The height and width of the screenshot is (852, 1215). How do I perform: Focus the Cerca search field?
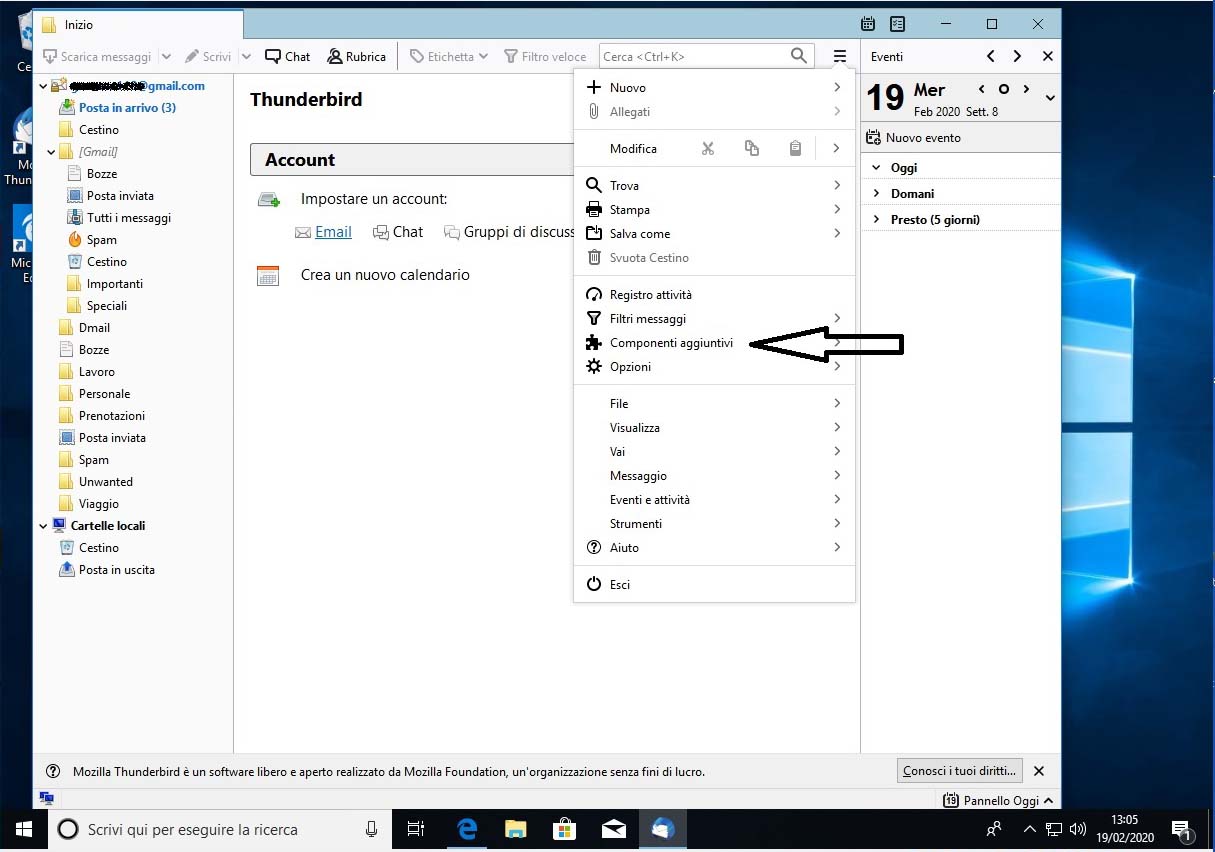pyautogui.click(x=705, y=56)
